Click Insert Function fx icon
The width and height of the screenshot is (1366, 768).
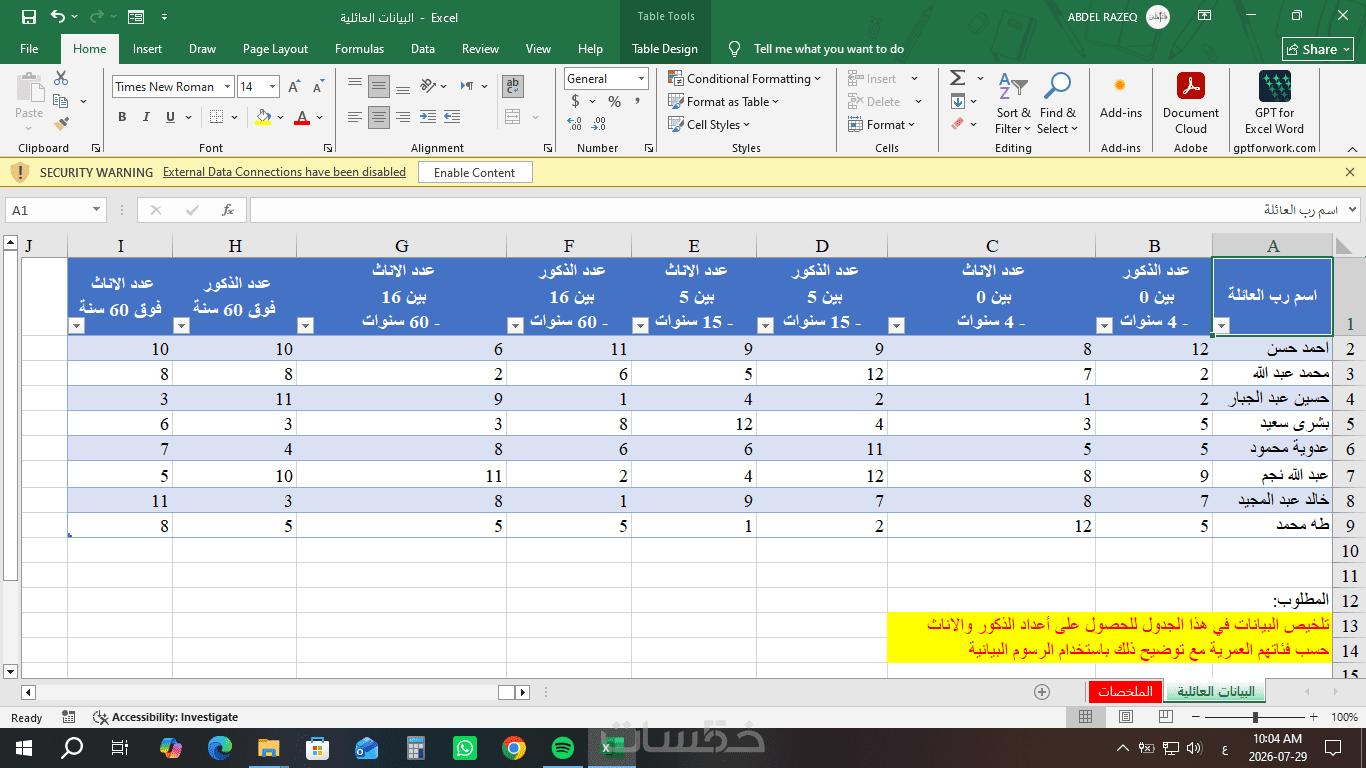coord(228,210)
